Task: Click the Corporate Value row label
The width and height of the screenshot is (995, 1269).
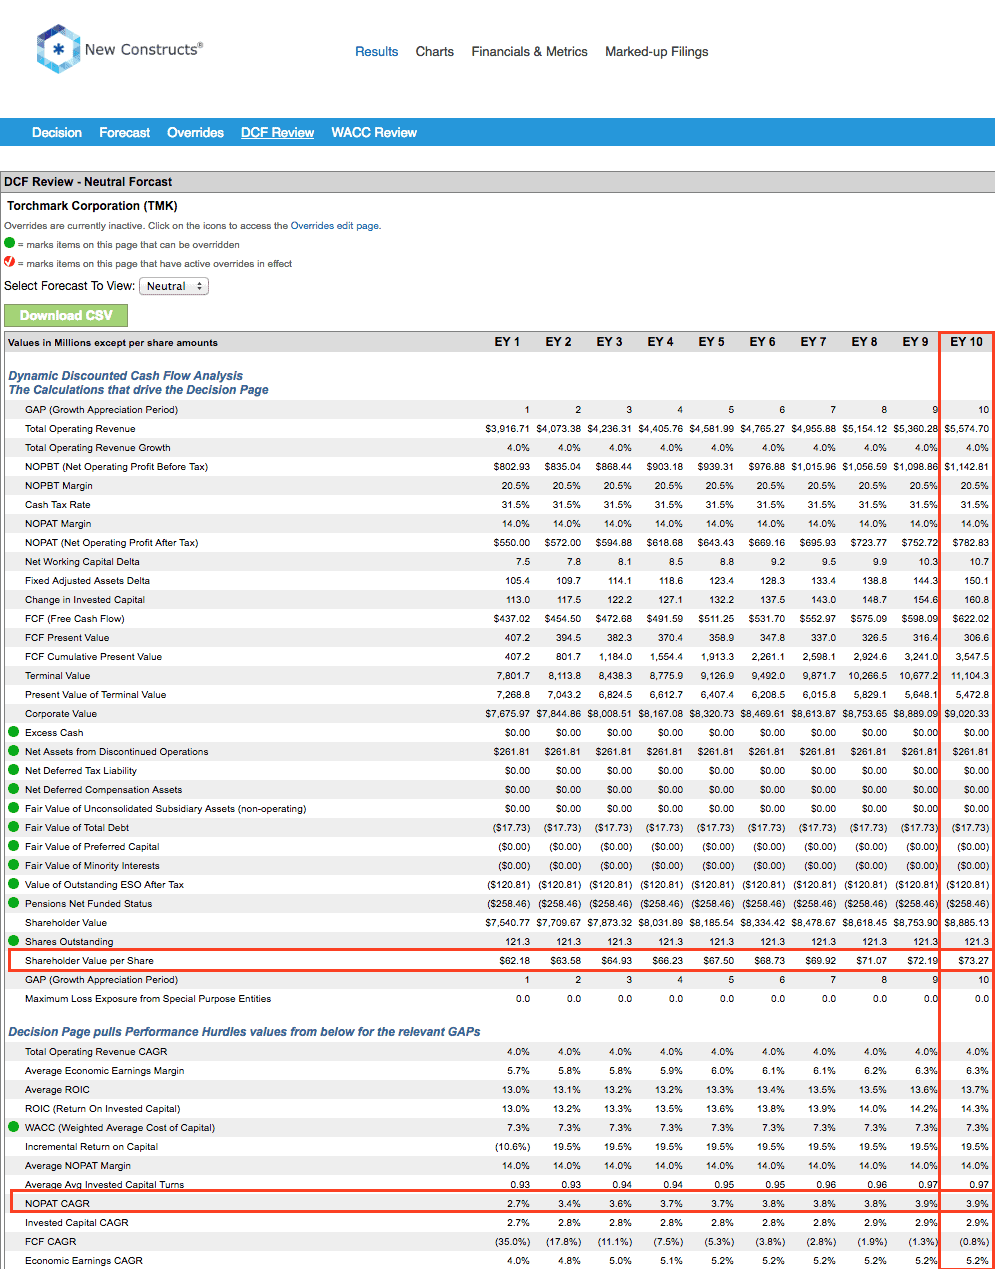Action: 61,713
